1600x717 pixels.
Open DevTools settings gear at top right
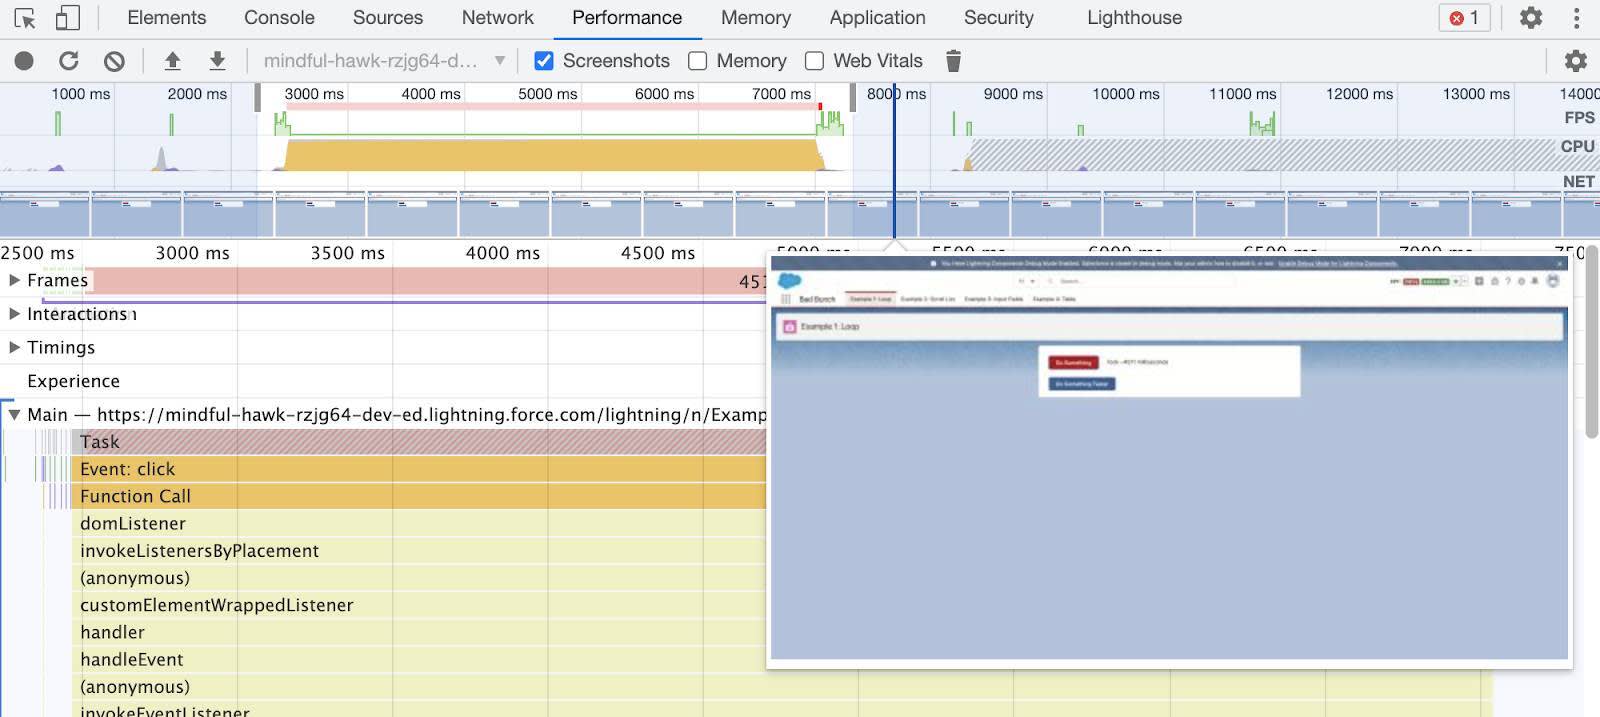pyautogui.click(x=1531, y=18)
